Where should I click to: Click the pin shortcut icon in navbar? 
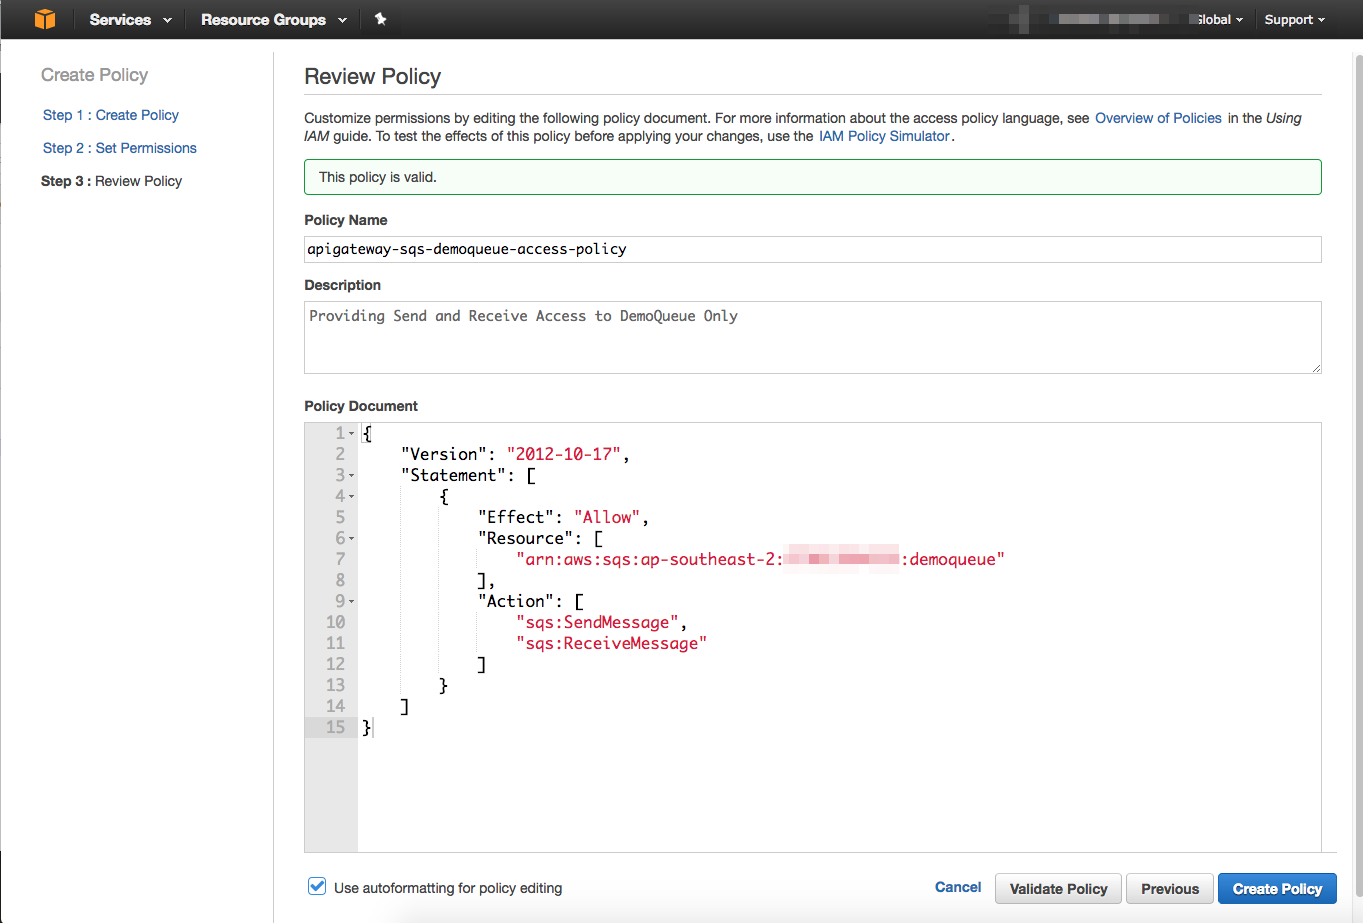(380, 19)
